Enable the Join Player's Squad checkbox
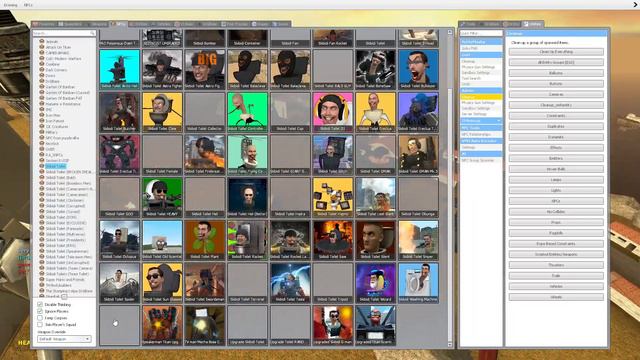The height and width of the screenshot is (360, 640). [40, 324]
